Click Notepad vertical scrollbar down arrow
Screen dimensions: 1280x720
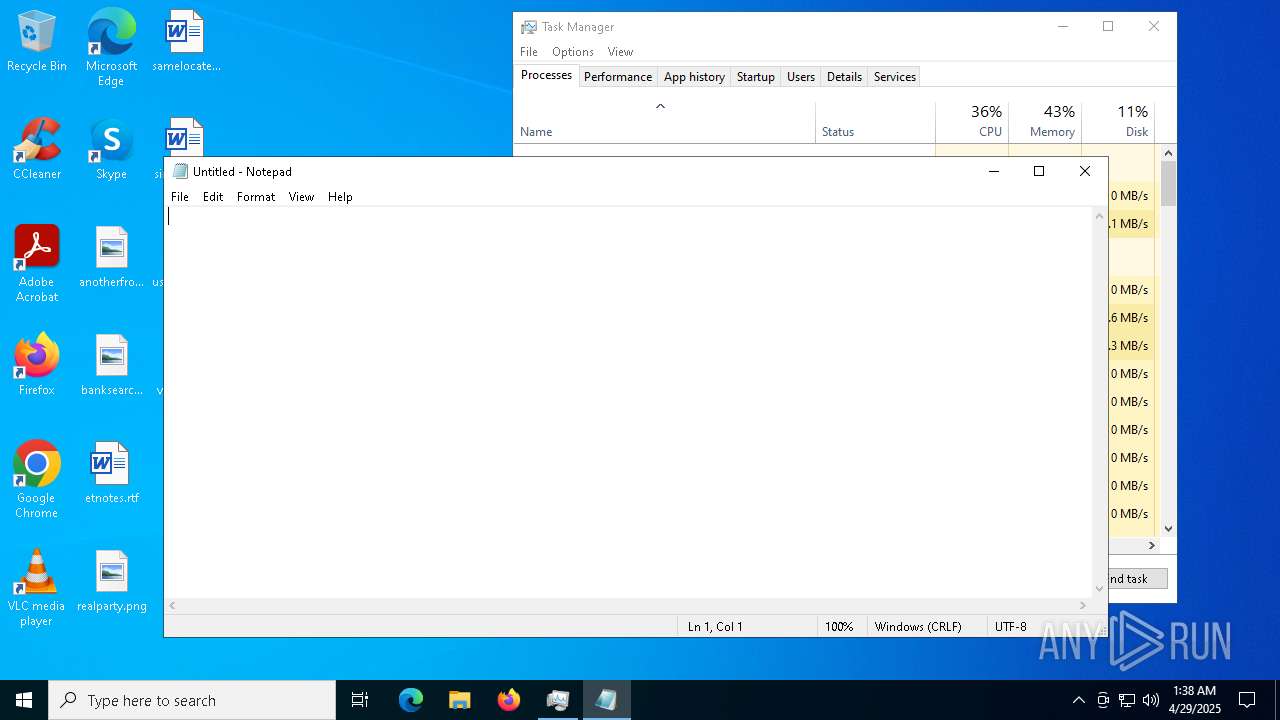1100,589
